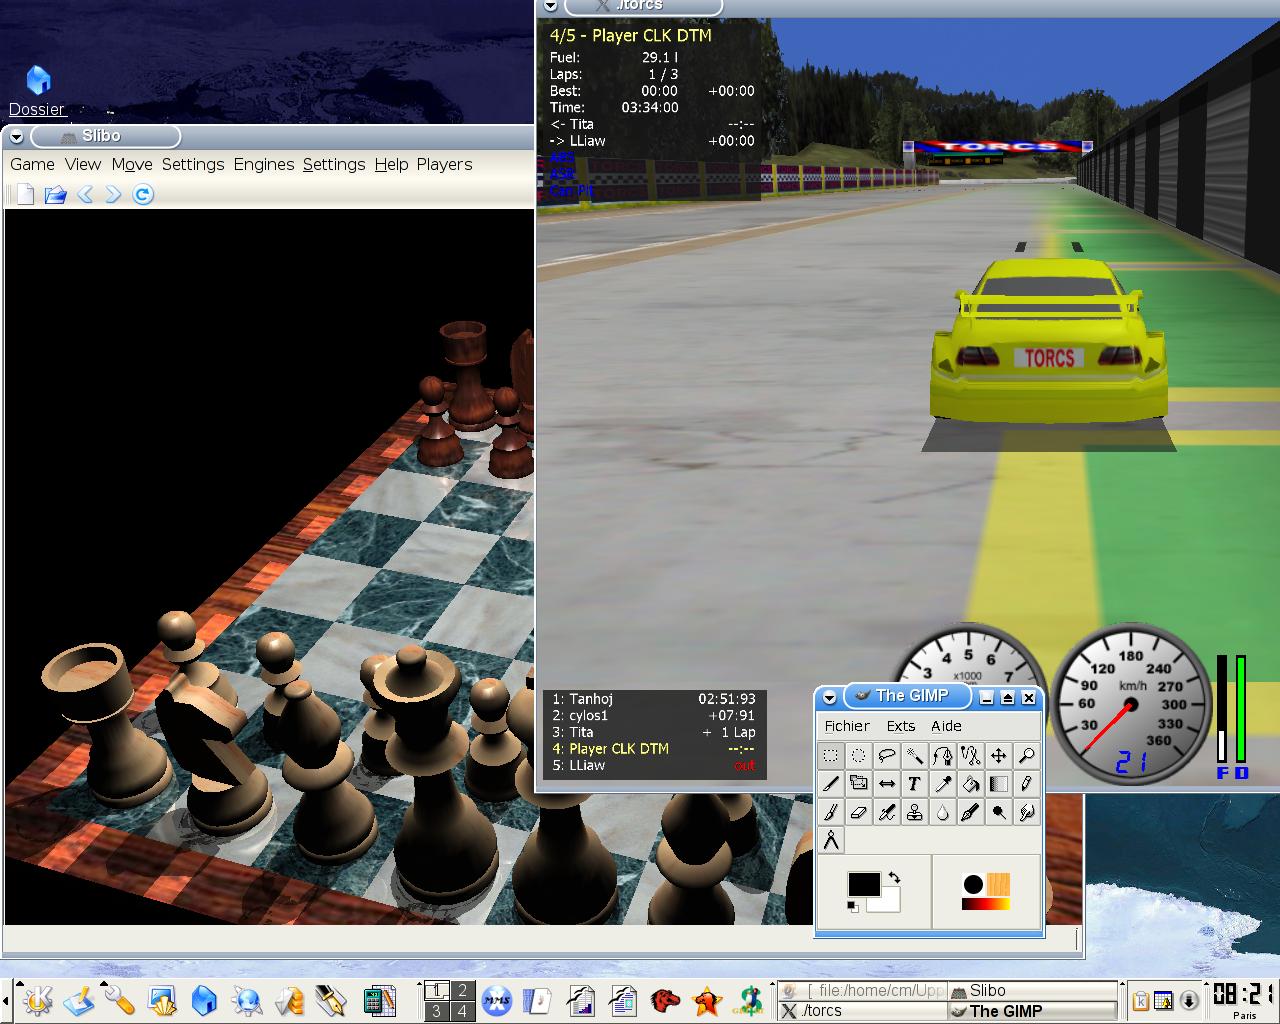This screenshot has height=1024, width=1280.
Task: Switch to virtual desktop 2 in pager
Action: tap(462, 991)
